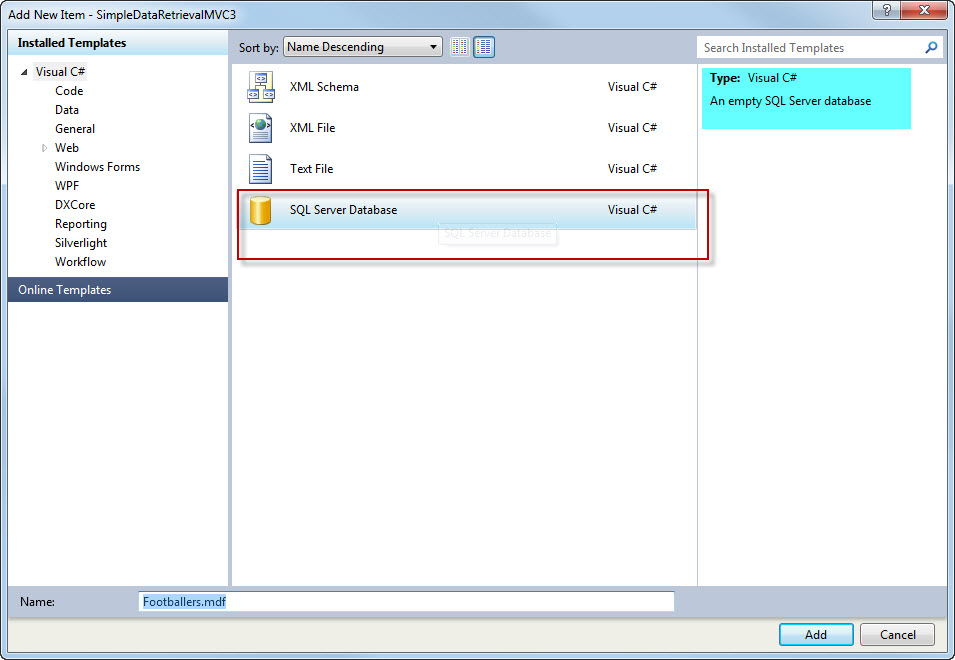Image resolution: width=955 pixels, height=660 pixels.
Task: Click the search magnifier icon
Action: [931, 47]
